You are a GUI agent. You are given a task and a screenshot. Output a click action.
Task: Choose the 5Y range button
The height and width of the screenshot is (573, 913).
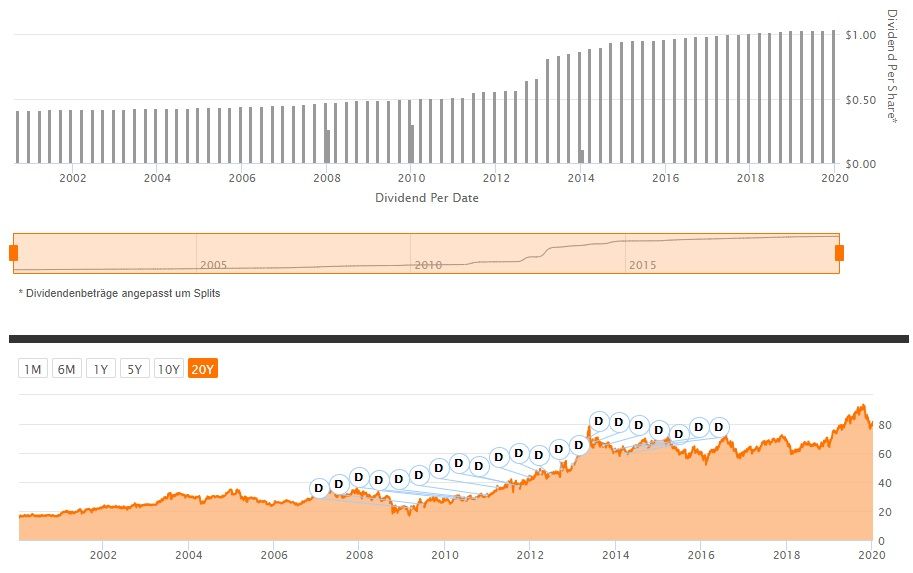[x=134, y=369]
